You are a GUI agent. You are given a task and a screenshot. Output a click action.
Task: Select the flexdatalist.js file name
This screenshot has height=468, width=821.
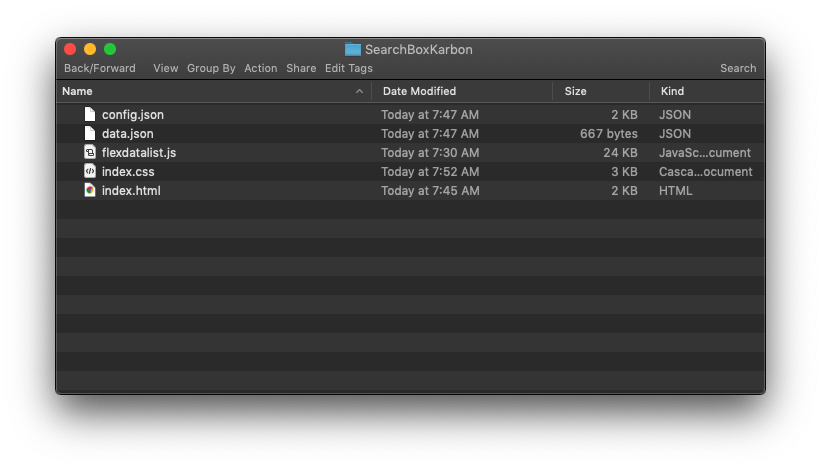pos(139,153)
